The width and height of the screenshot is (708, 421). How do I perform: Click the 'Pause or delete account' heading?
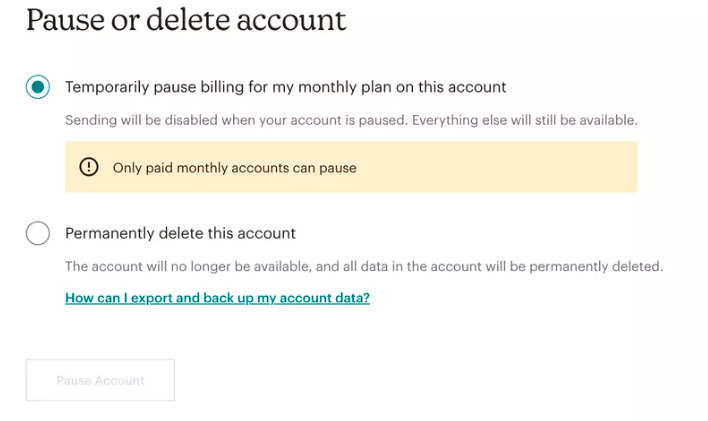point(186,21)
